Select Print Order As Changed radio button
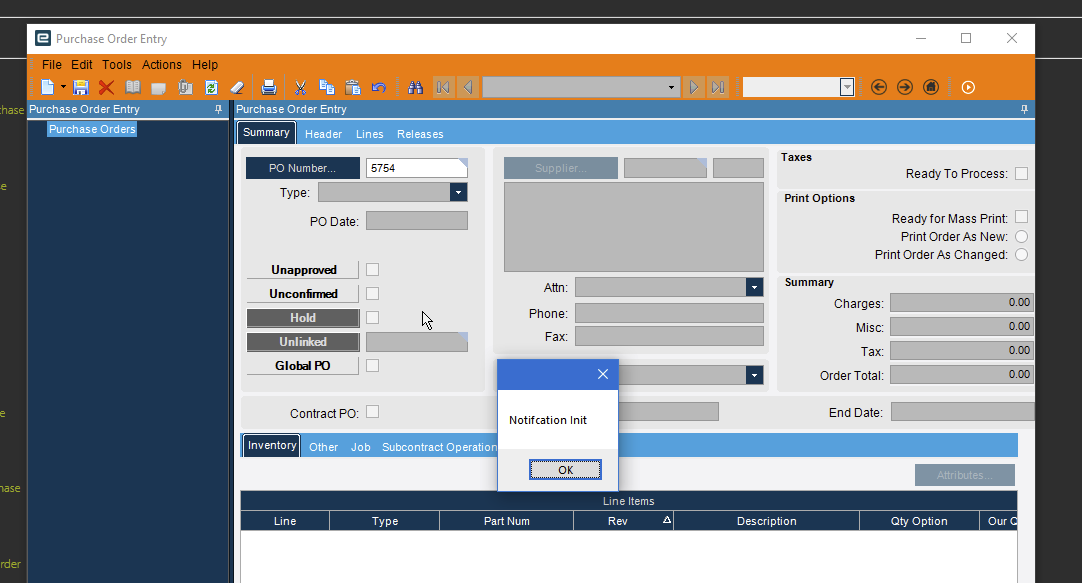This screenshot has width=1082, height=583. click(x=1021, y=255)
